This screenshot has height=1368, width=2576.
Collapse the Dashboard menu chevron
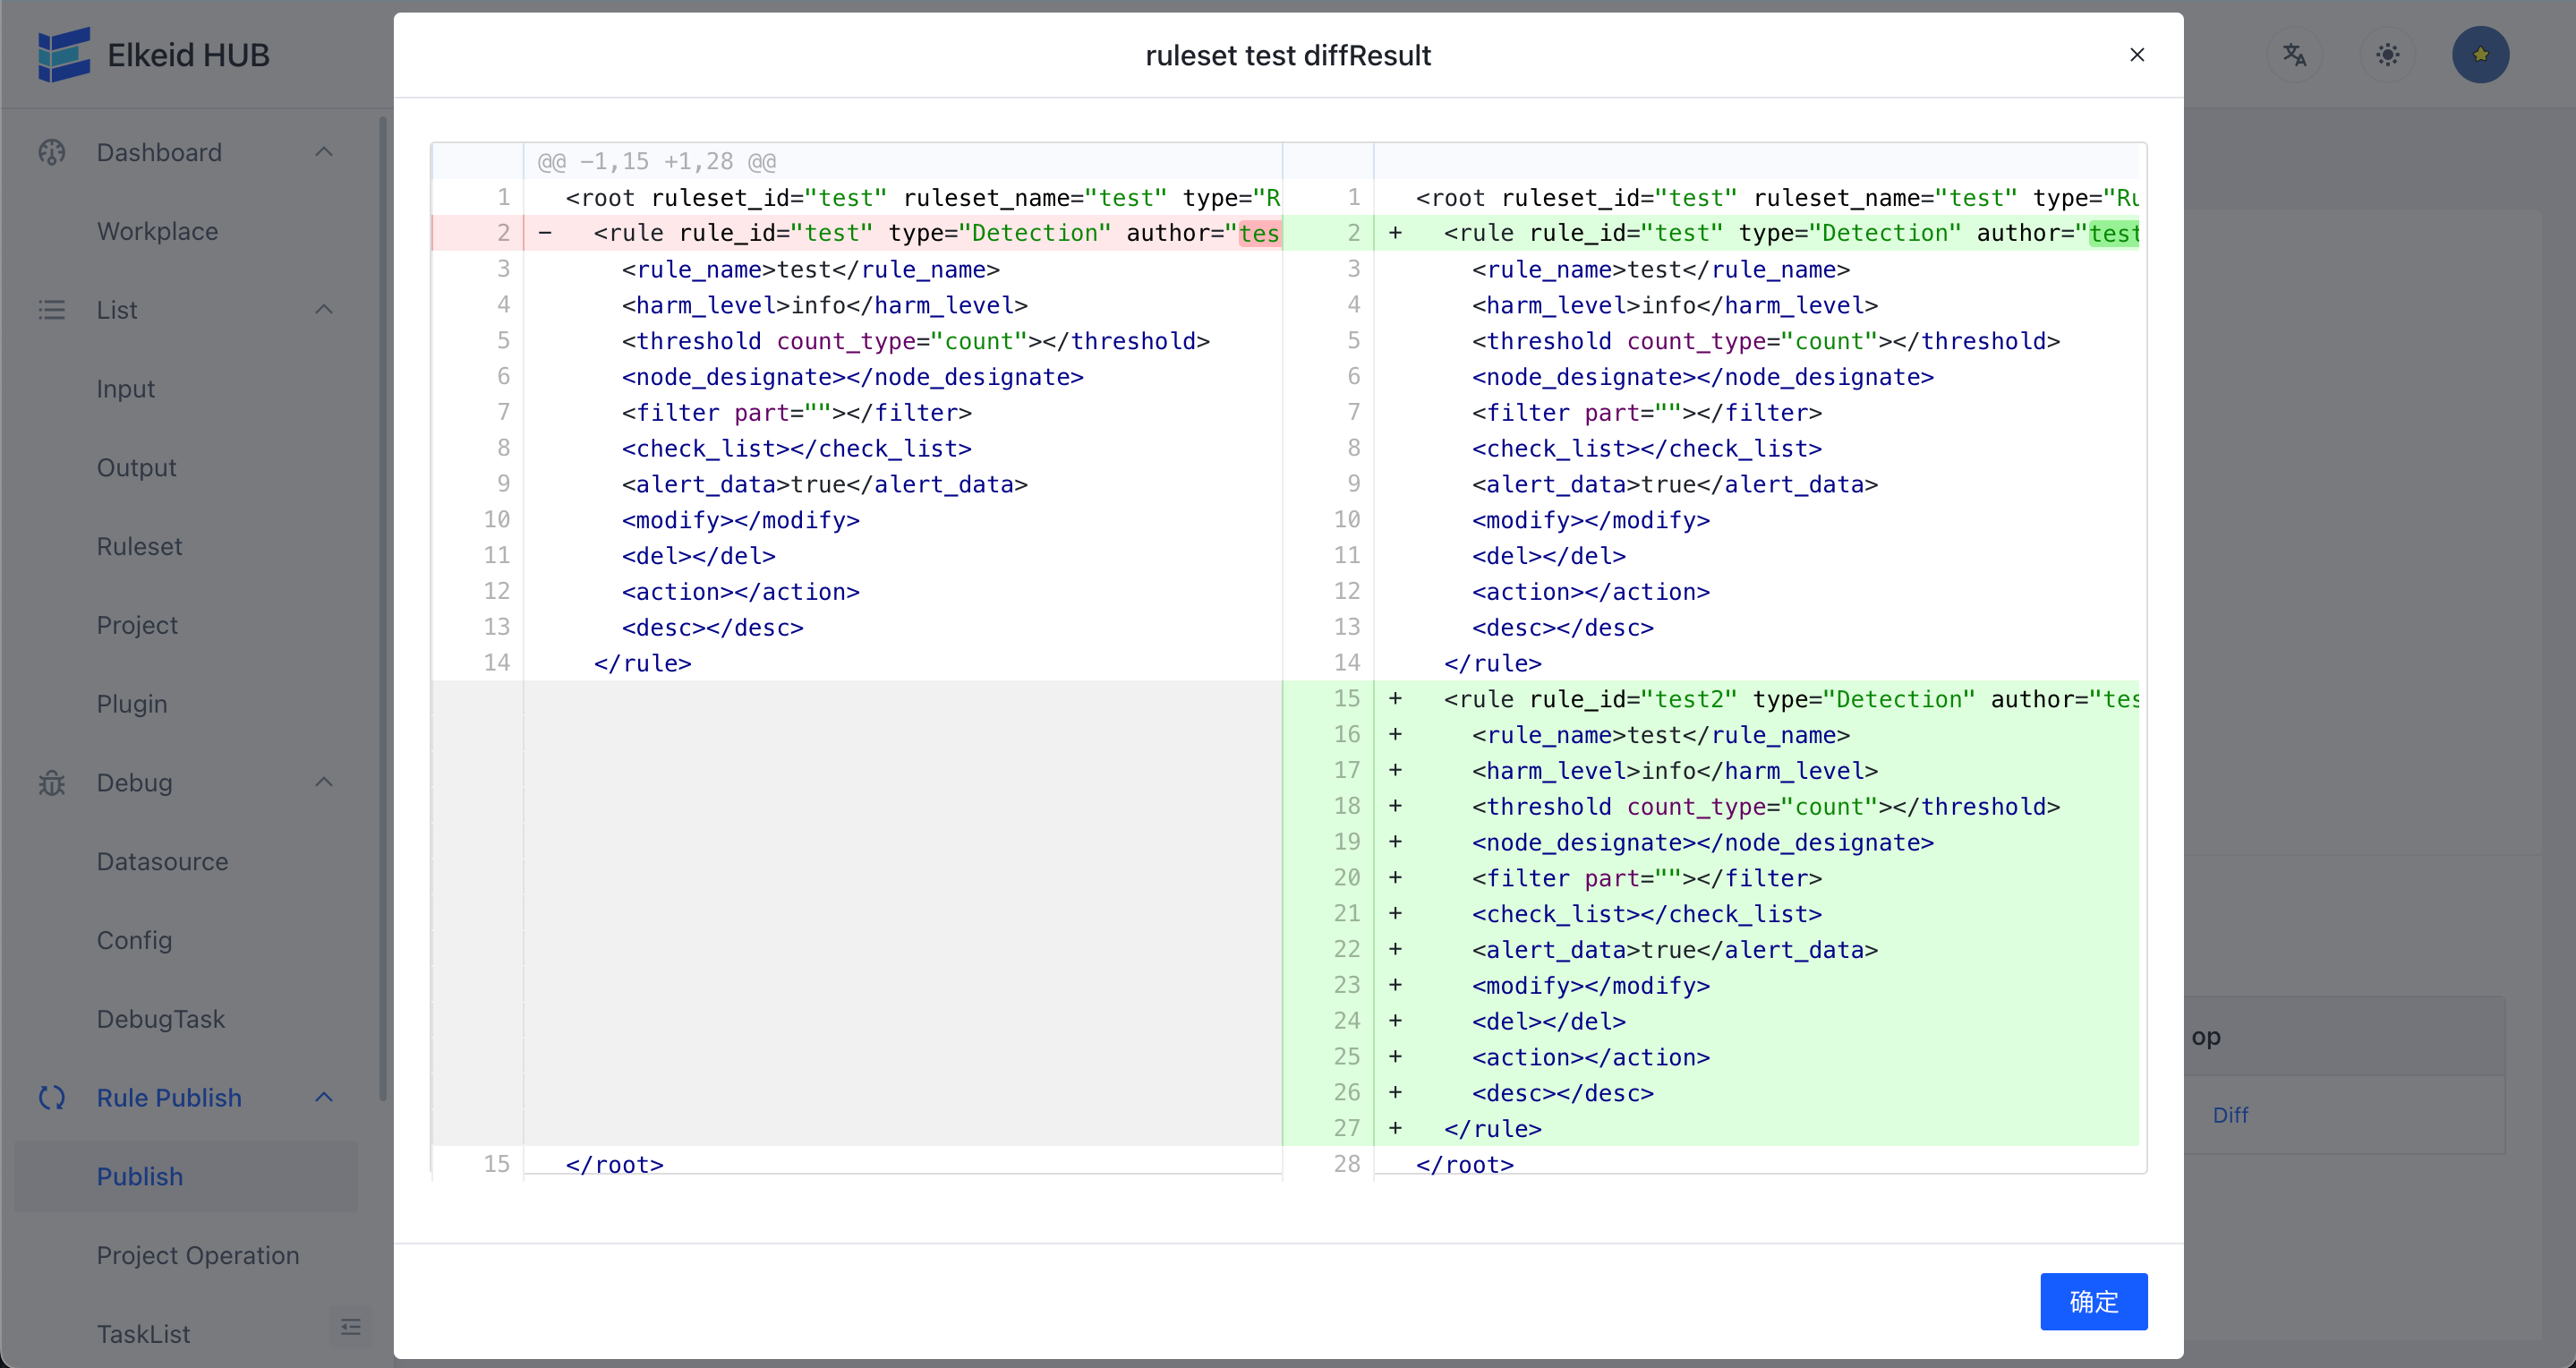coord(323,152)
